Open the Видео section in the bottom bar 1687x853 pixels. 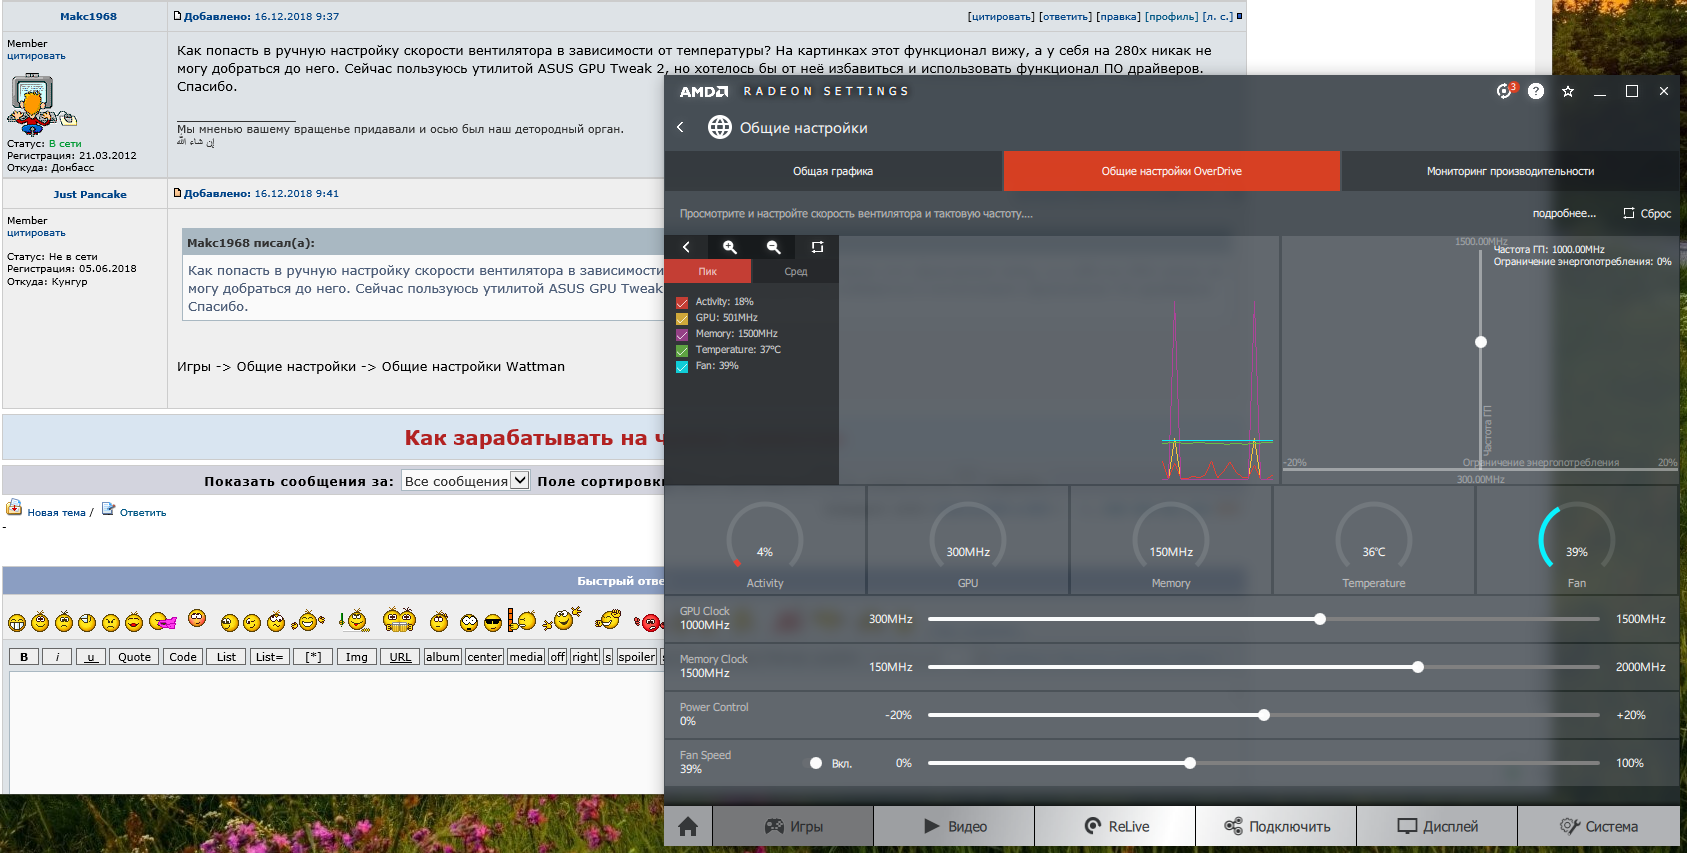[955, 826]
